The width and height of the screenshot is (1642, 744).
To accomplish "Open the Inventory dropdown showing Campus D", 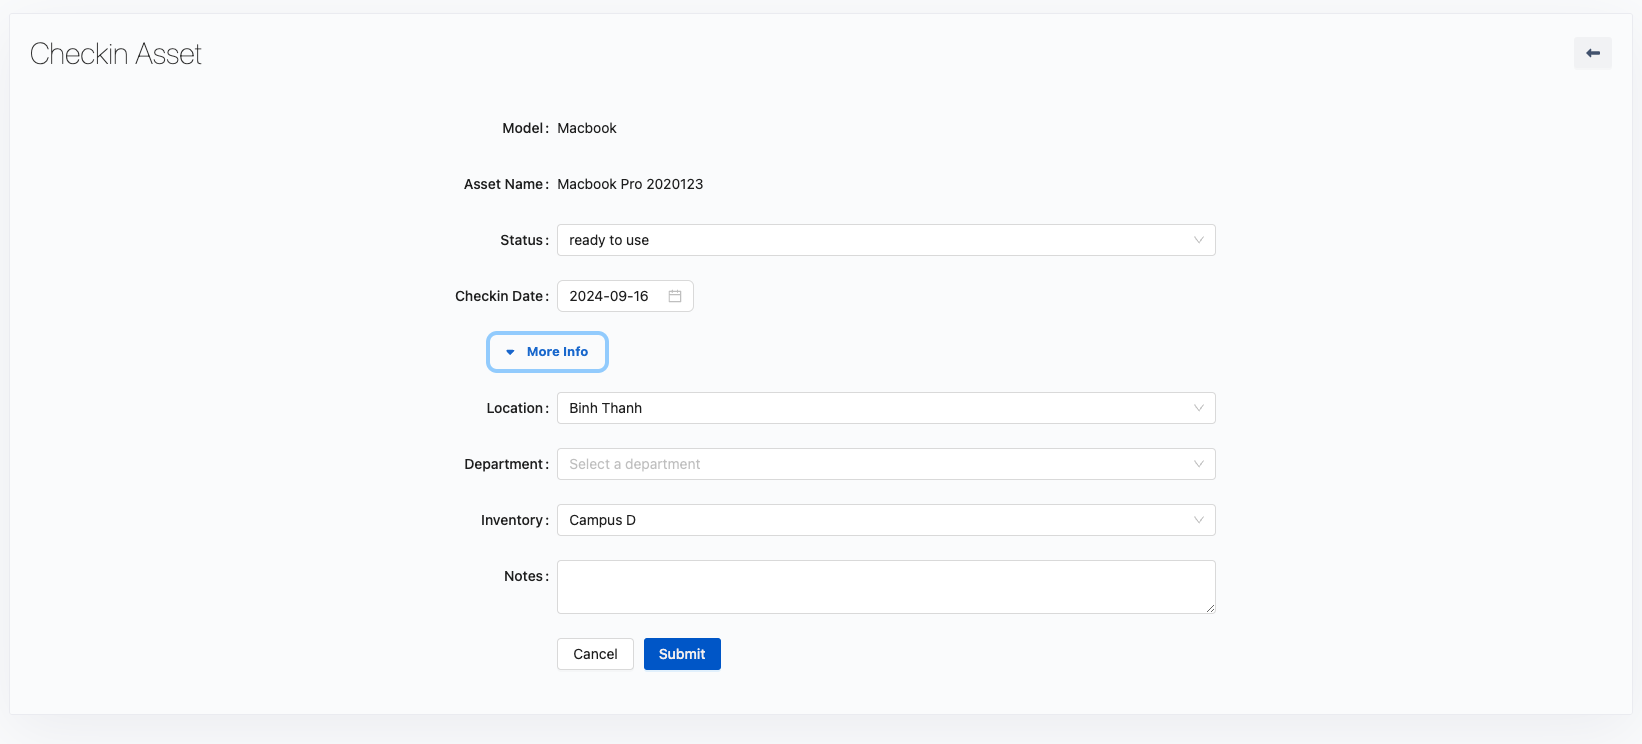I will point(870,520).
